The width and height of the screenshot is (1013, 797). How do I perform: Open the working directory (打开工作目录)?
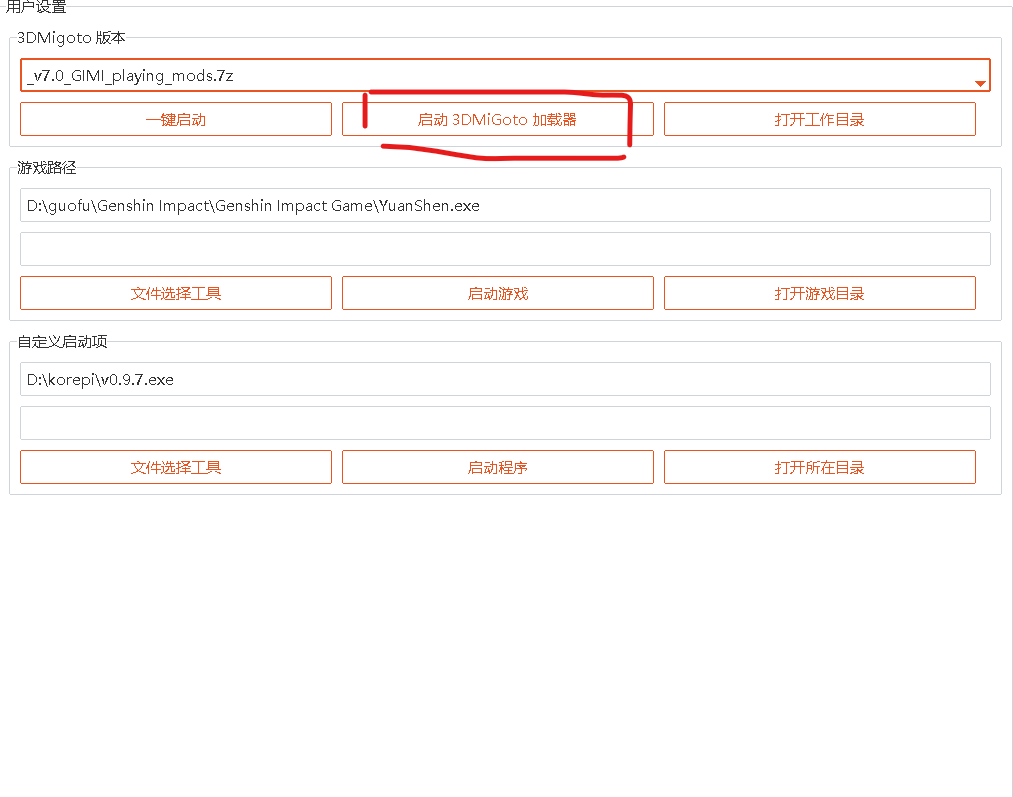click(x=819, y=119)
